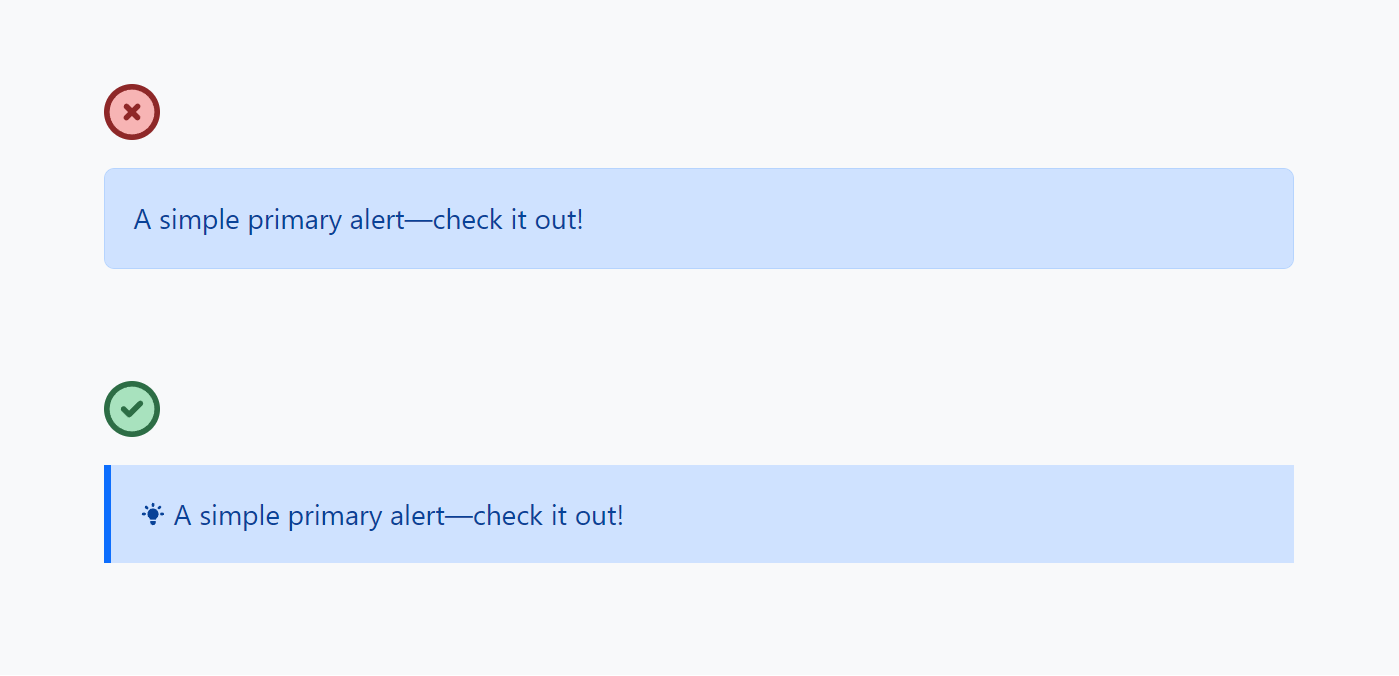
Task: Click the lightbulb icon in the lower alert
Action: pos(153,515)
